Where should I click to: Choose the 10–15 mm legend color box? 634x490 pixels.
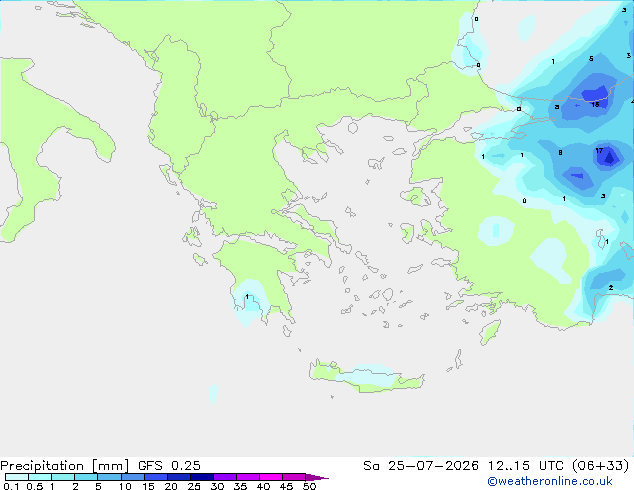tap(132, 477)
